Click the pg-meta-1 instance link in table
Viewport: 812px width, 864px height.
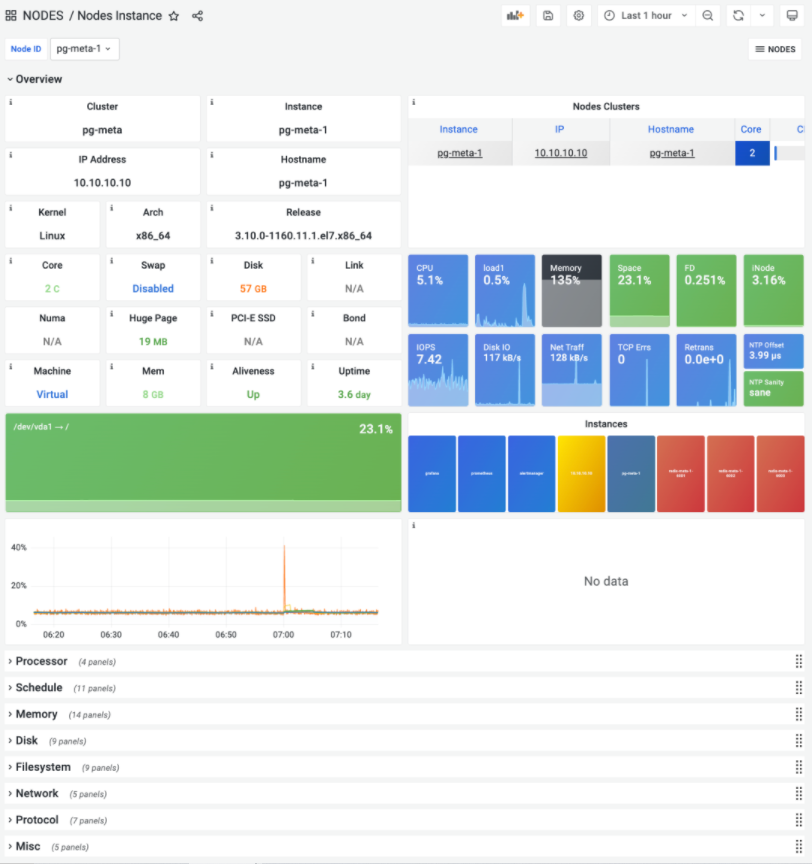pos(459,153)
